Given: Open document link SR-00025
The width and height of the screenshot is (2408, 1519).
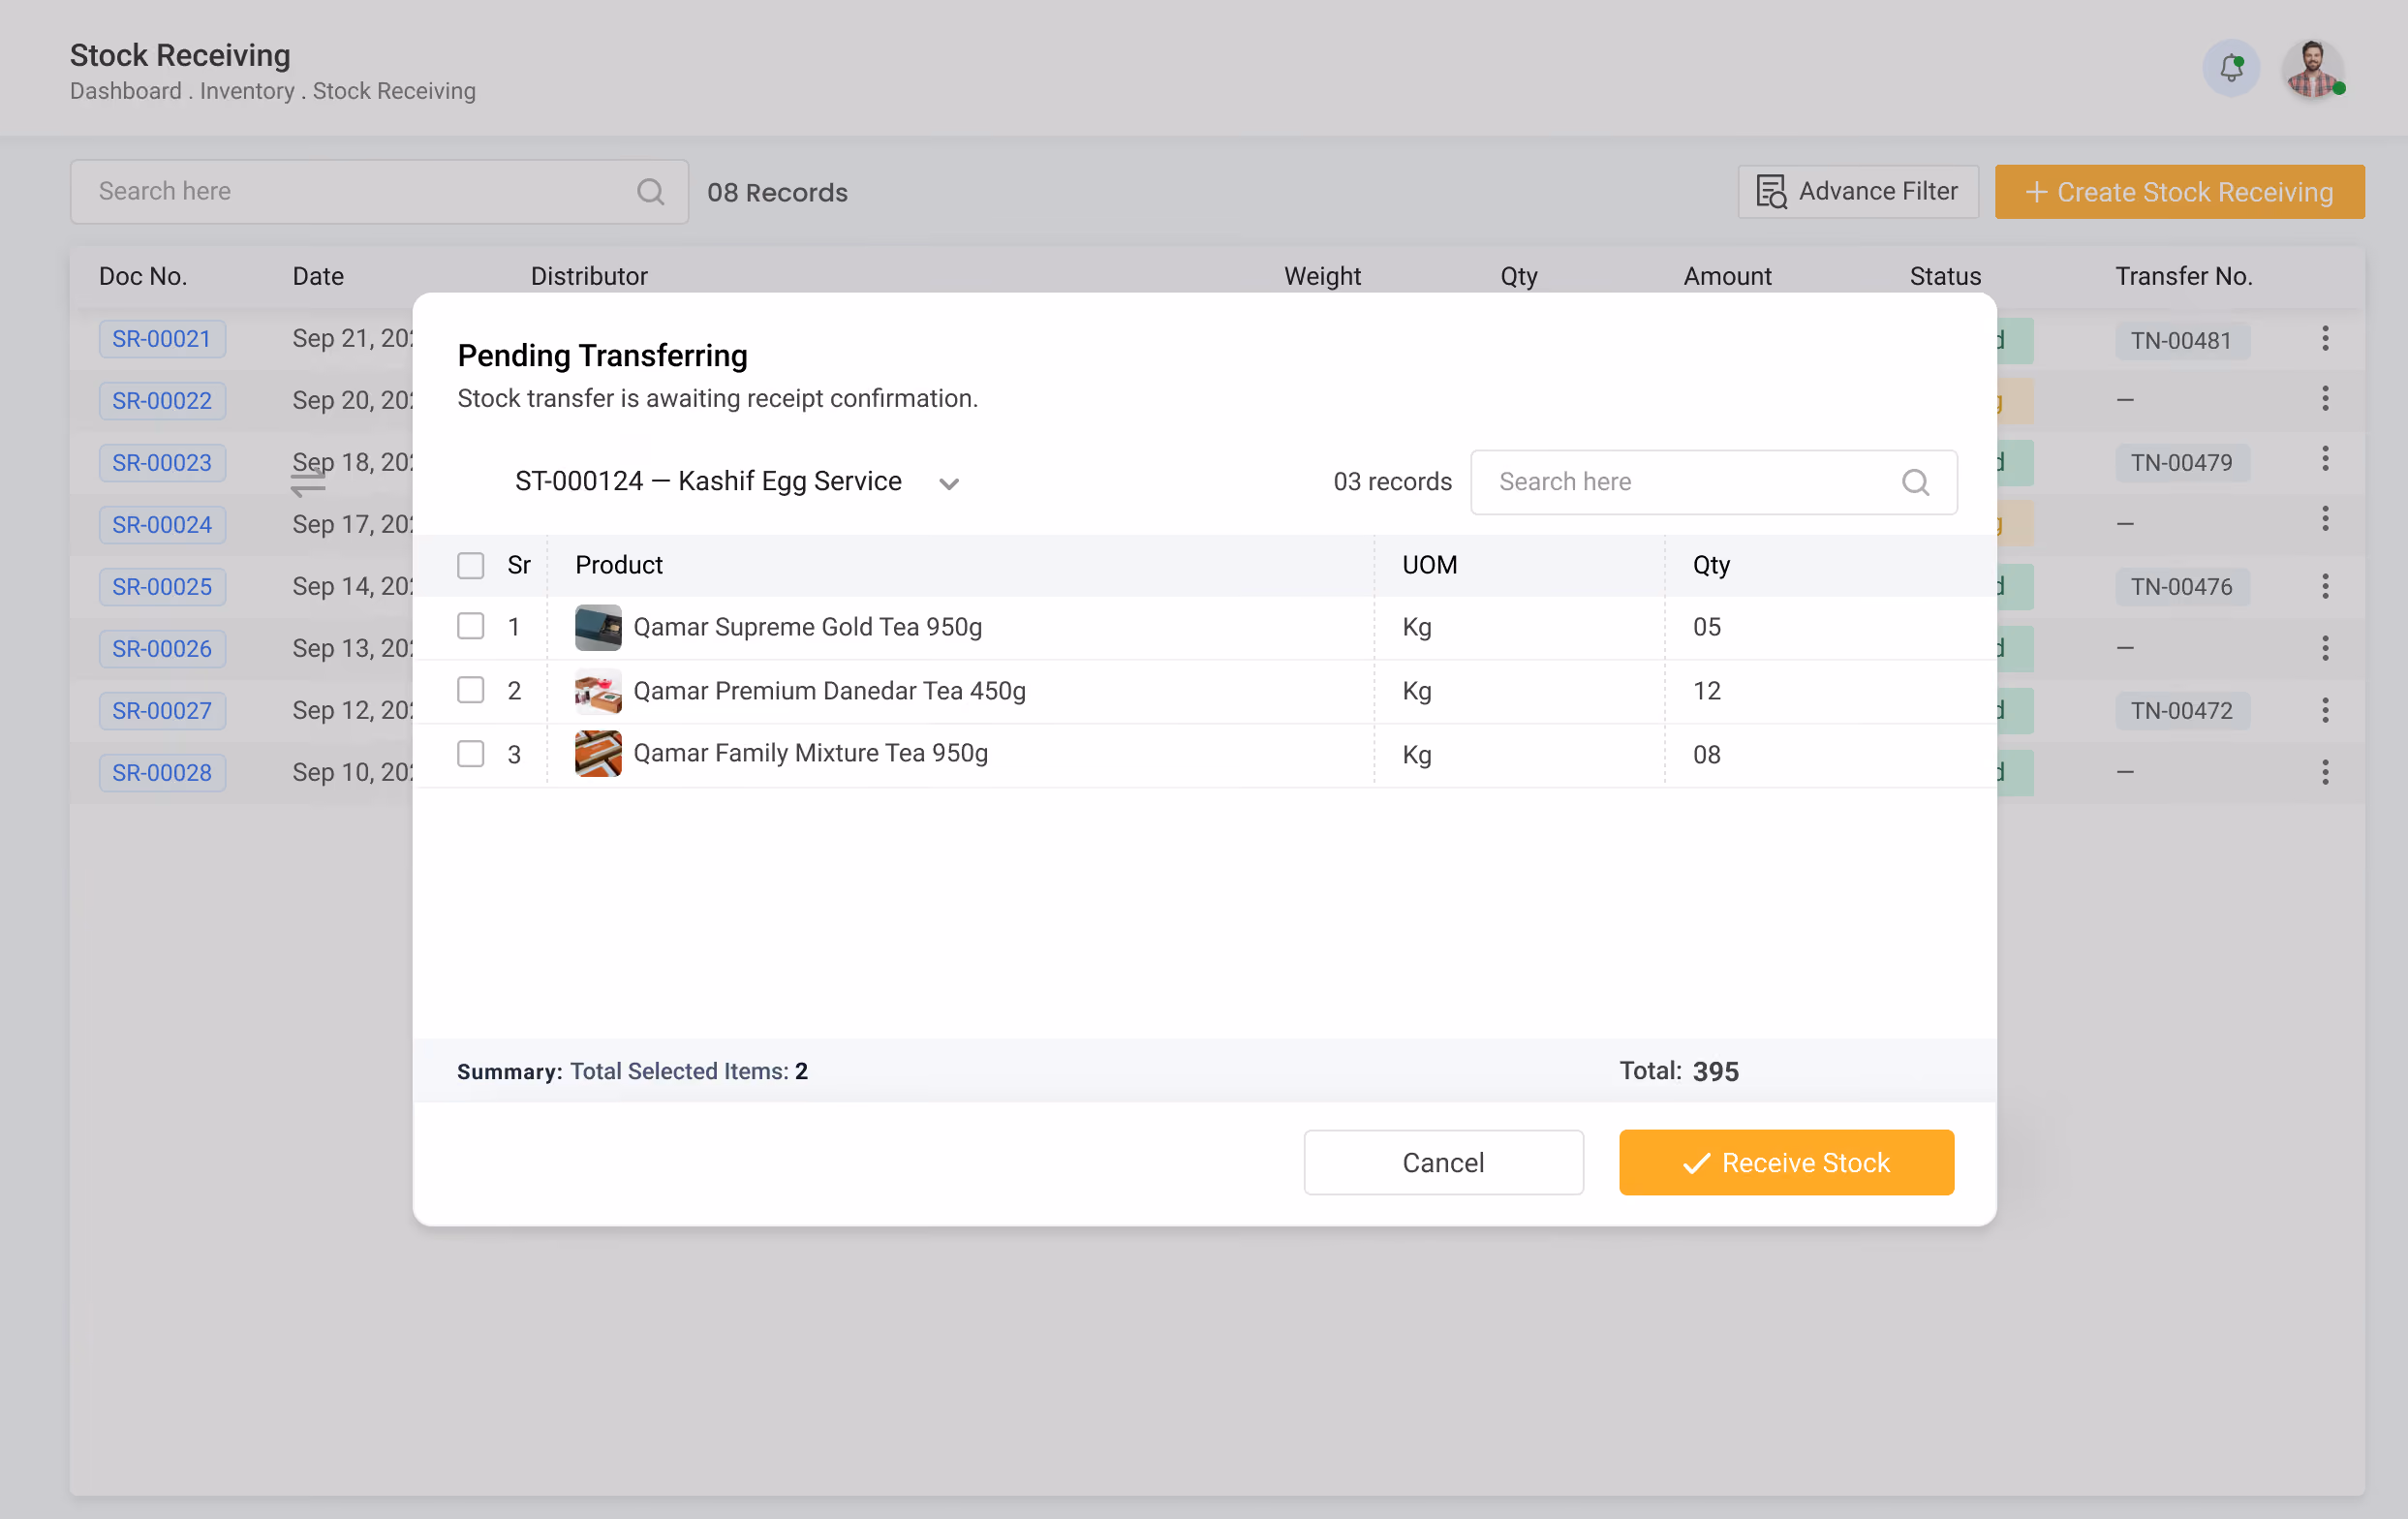Looking at the screenshot, I should coord(162,587).
